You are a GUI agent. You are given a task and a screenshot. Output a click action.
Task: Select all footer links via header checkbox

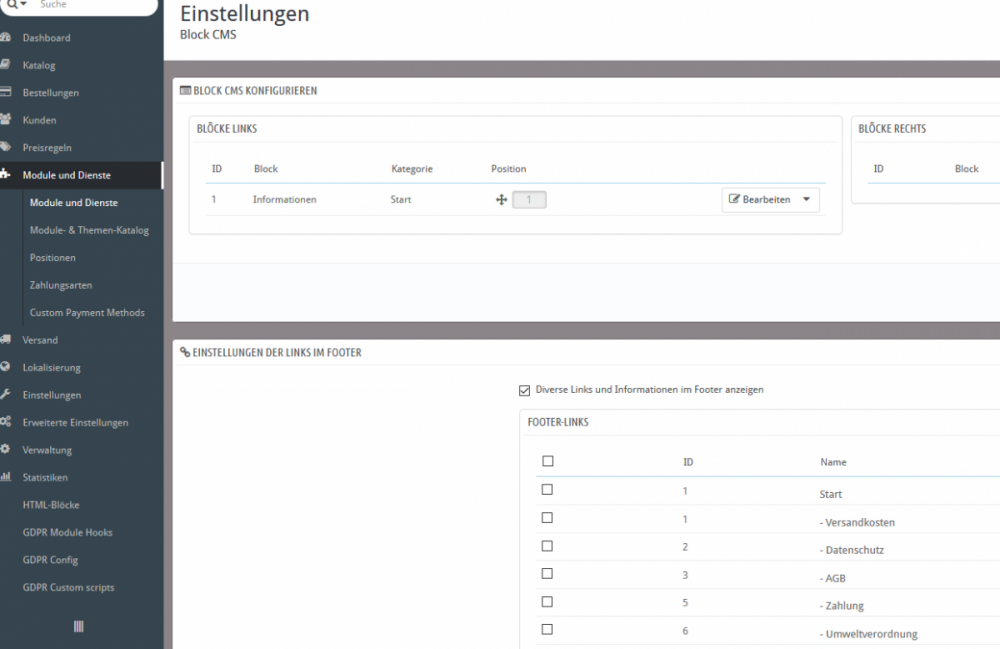[547, 461]
